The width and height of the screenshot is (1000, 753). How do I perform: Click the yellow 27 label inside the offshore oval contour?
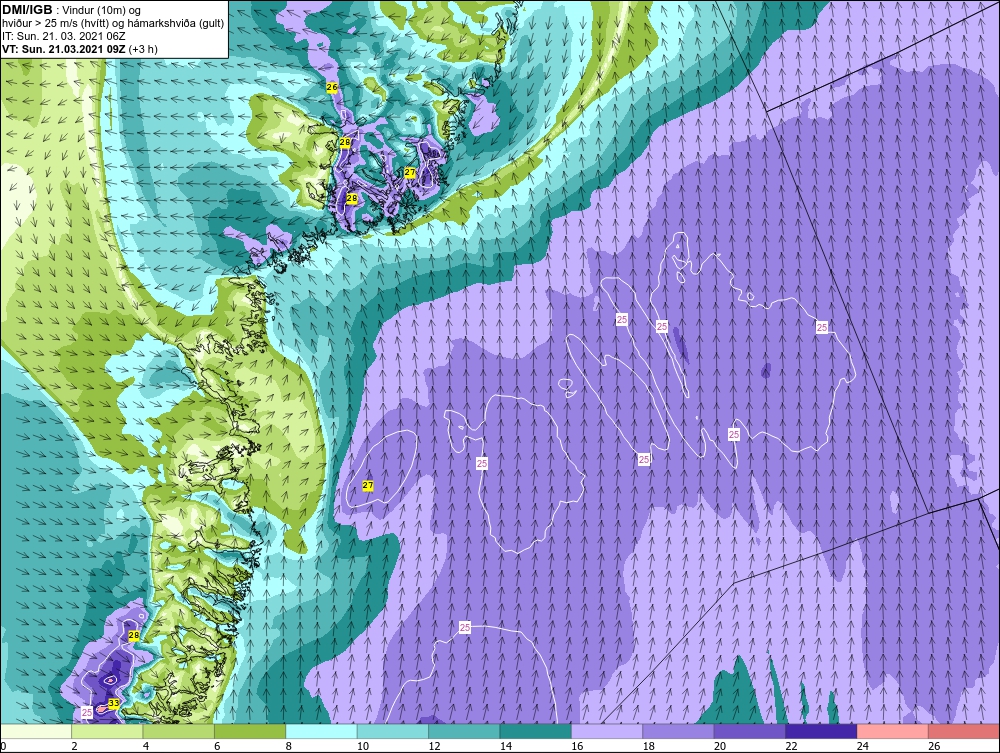[368, 485]
